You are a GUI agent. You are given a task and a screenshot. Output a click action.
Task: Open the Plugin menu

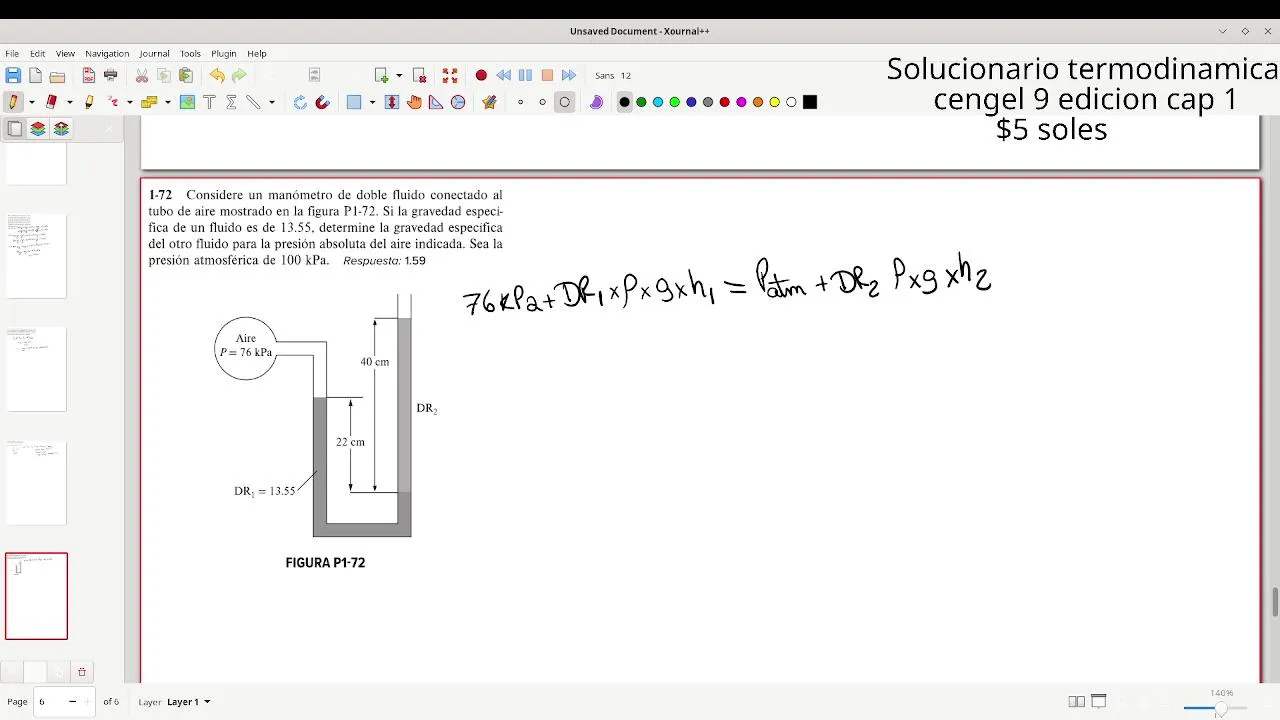pyautogui.click(x=224, y=53)
